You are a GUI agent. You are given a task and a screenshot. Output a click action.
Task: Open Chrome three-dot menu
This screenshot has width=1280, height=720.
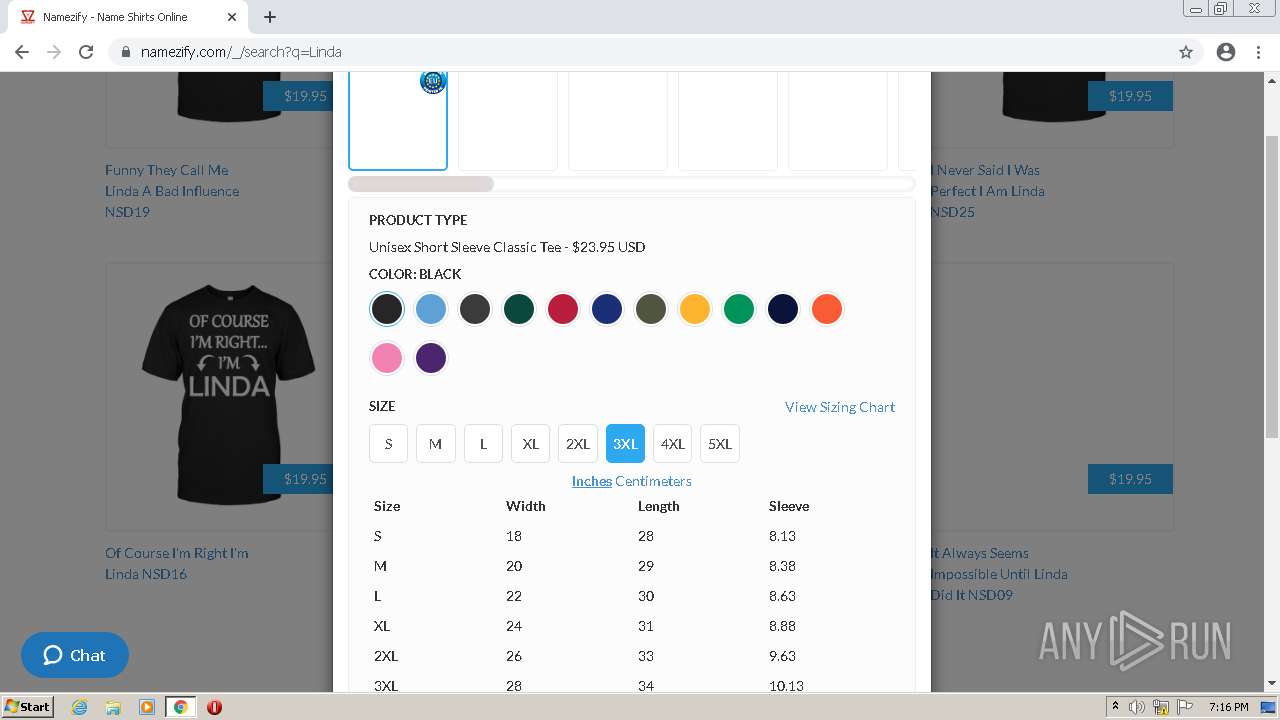click(x=1258, y=52)
